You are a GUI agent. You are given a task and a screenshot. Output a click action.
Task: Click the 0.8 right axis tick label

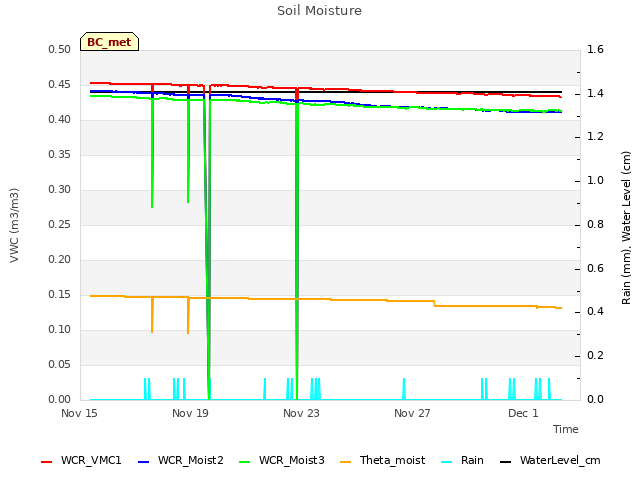click(595, 224)
